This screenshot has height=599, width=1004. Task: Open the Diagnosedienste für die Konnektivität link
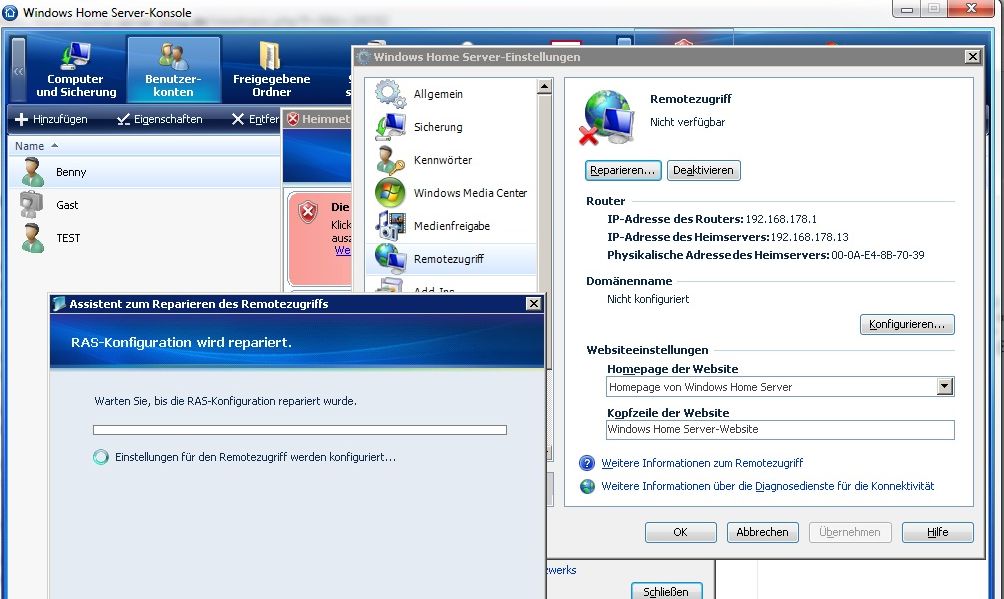[767, 486]
